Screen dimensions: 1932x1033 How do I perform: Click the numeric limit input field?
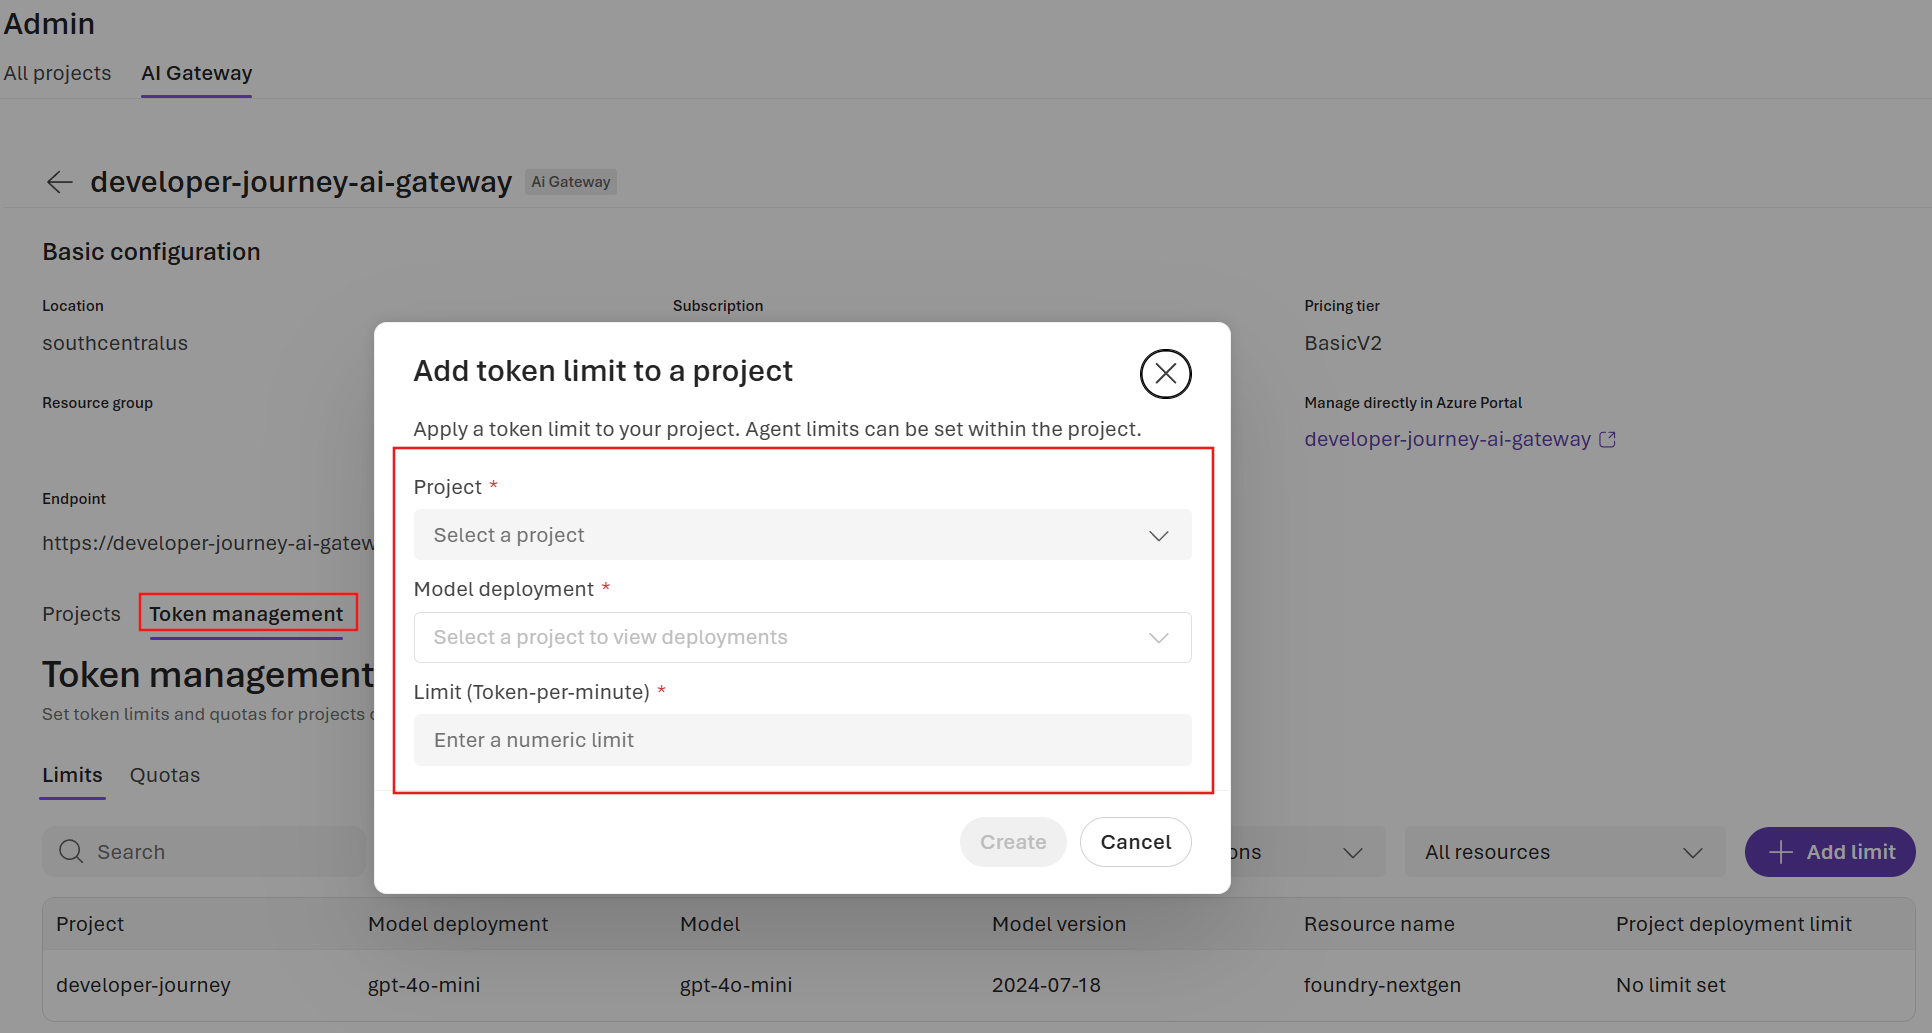click(802, 740)
